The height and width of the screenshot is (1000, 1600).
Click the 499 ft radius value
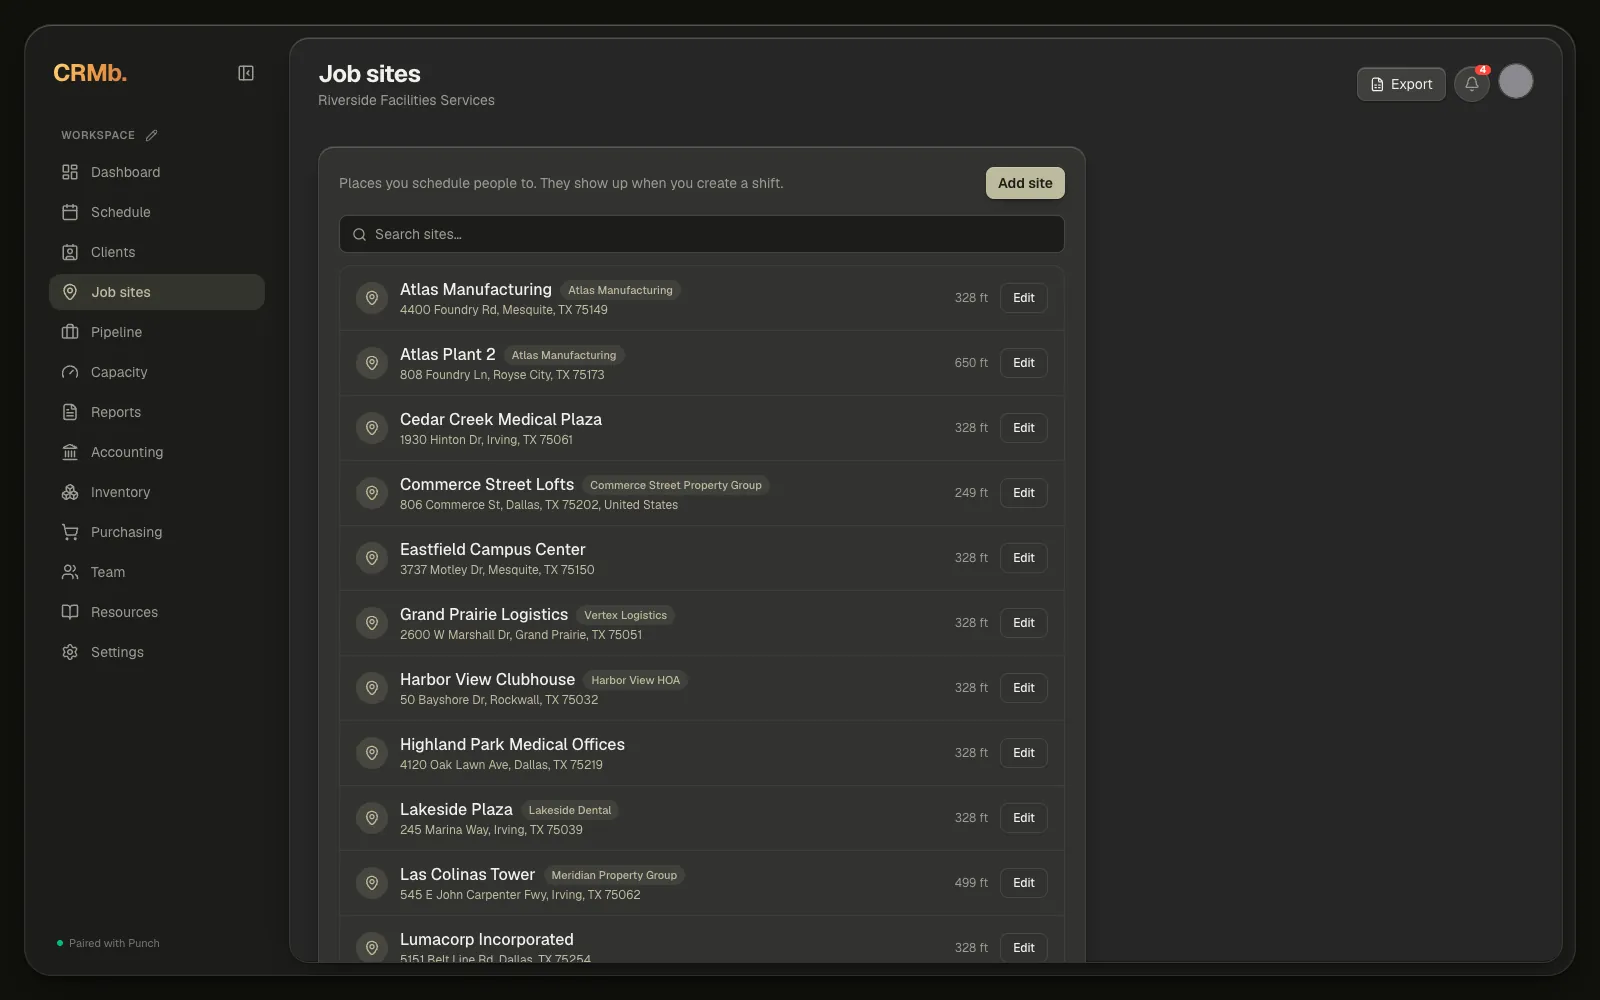971,883
